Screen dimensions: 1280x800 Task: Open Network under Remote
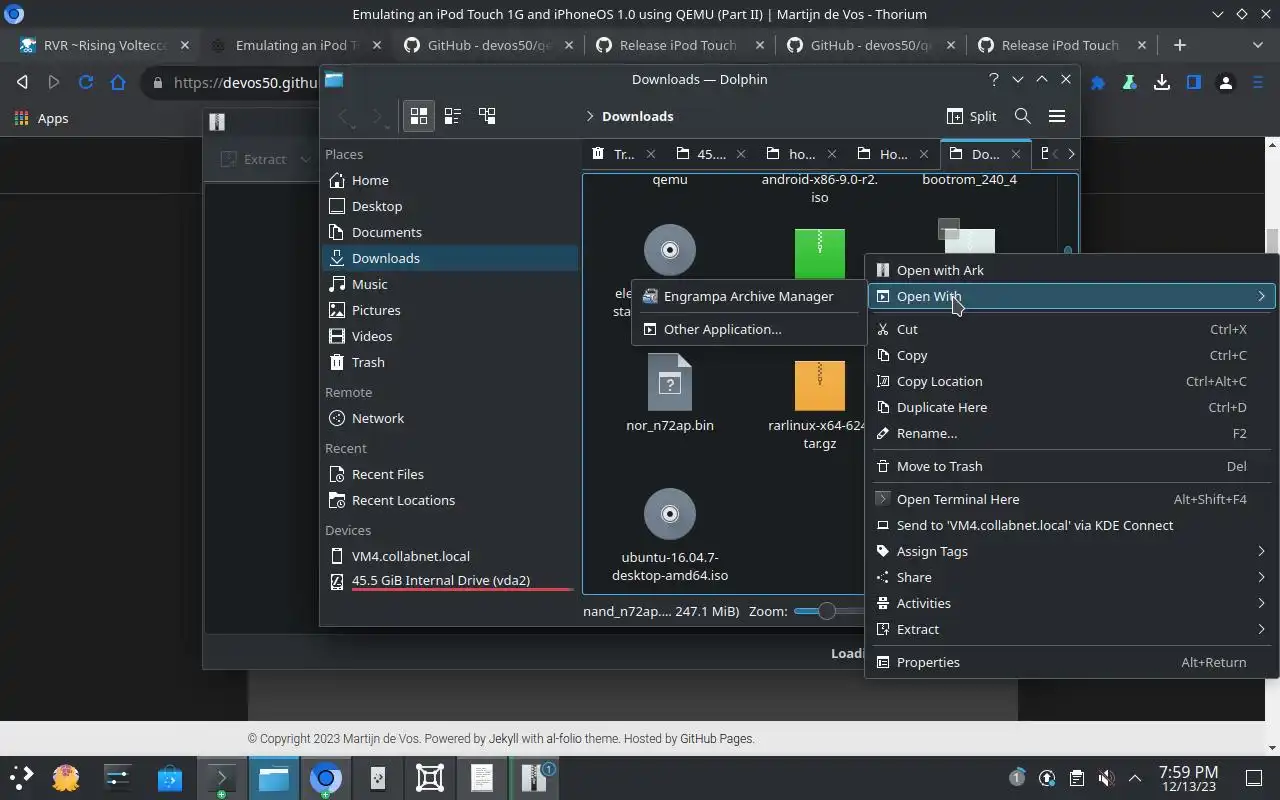pos(450,418)
